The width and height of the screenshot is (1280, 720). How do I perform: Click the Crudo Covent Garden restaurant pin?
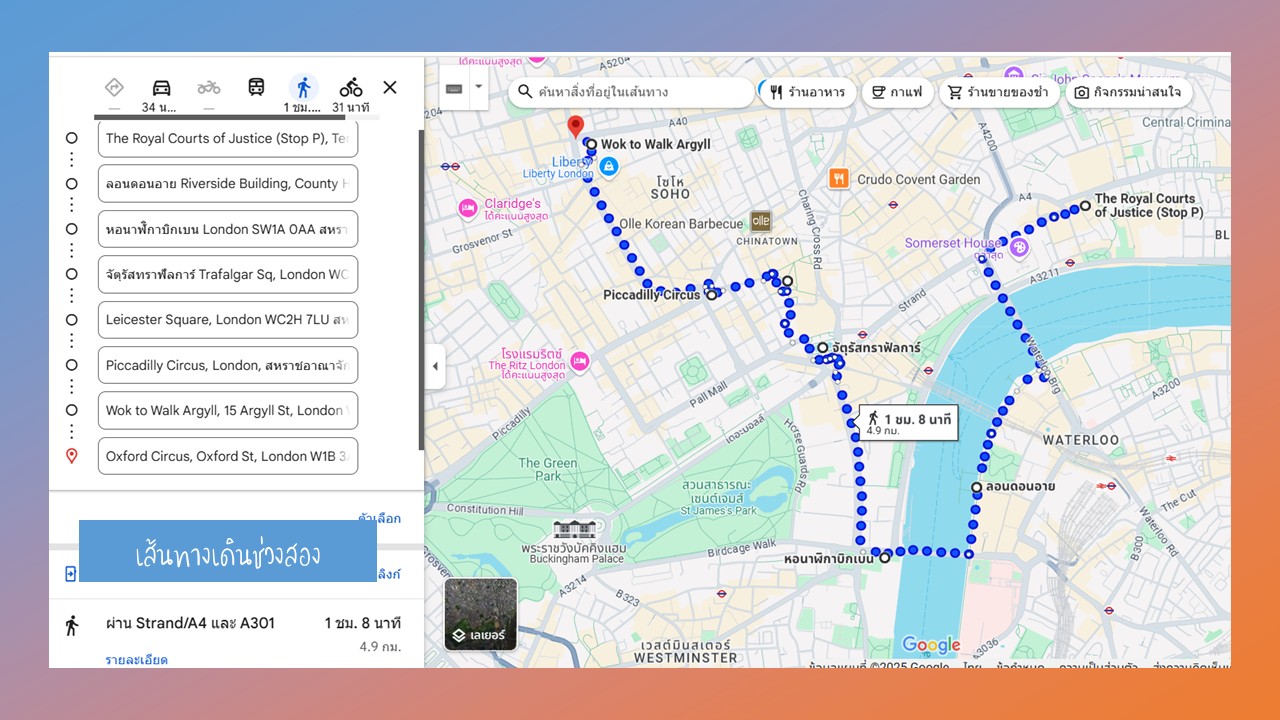coord(839,179)
